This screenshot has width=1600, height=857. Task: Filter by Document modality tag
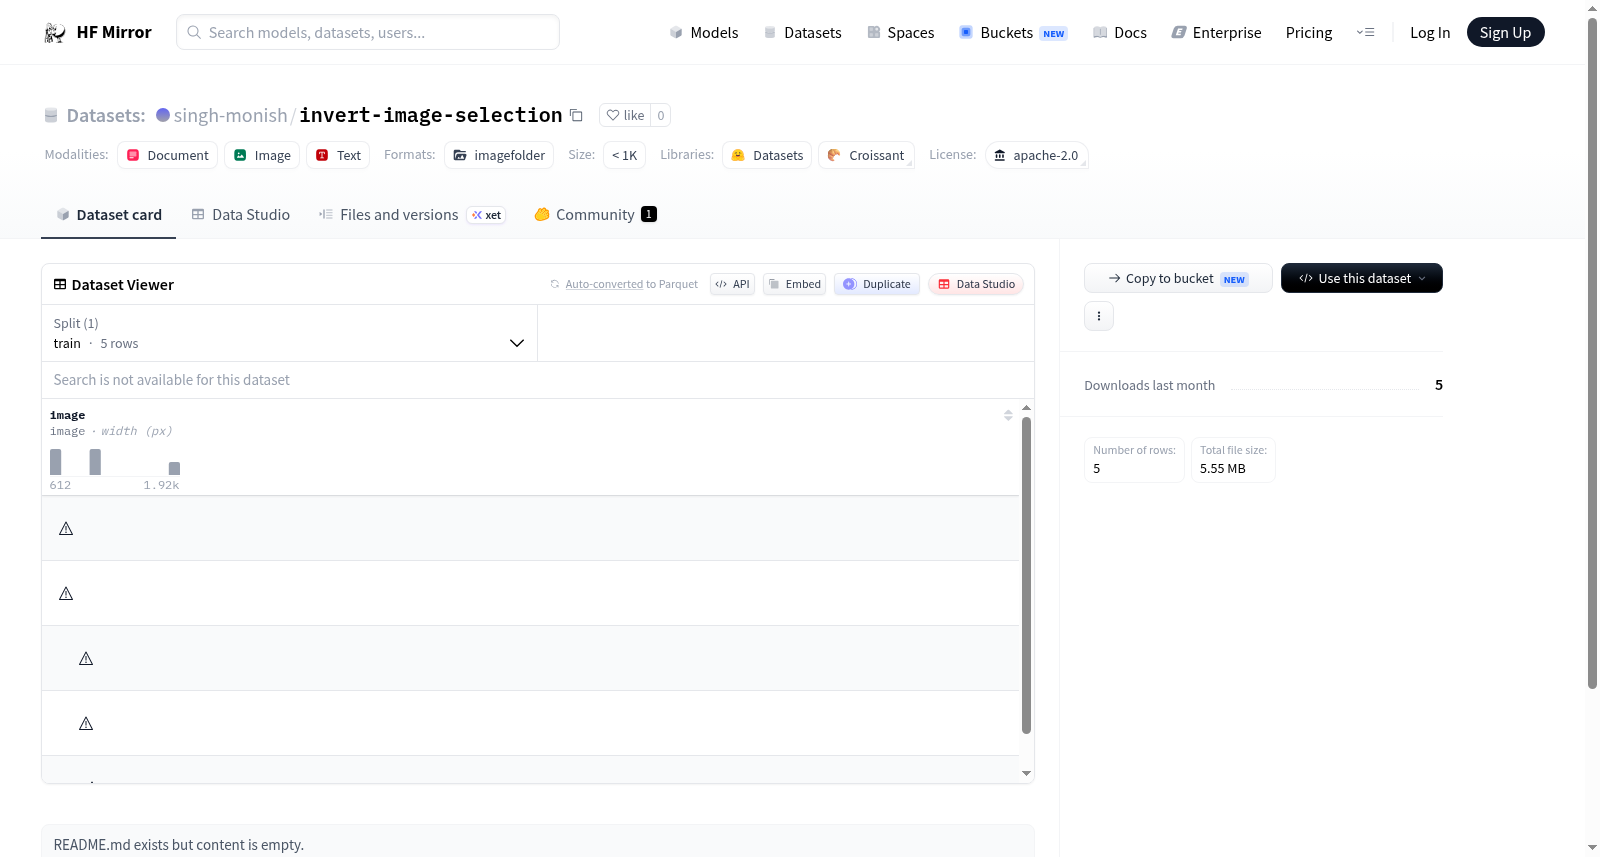(x=168, y=155)
